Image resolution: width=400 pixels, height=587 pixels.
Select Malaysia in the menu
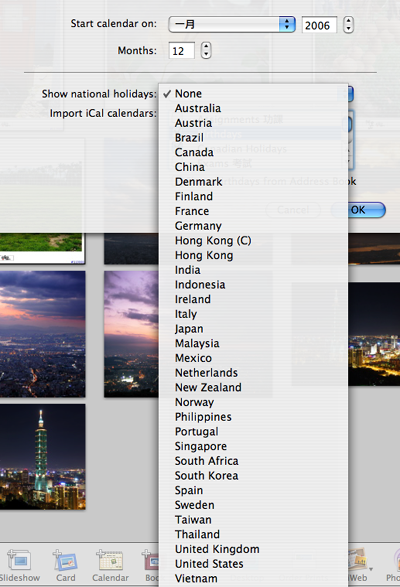click(254, 343)
